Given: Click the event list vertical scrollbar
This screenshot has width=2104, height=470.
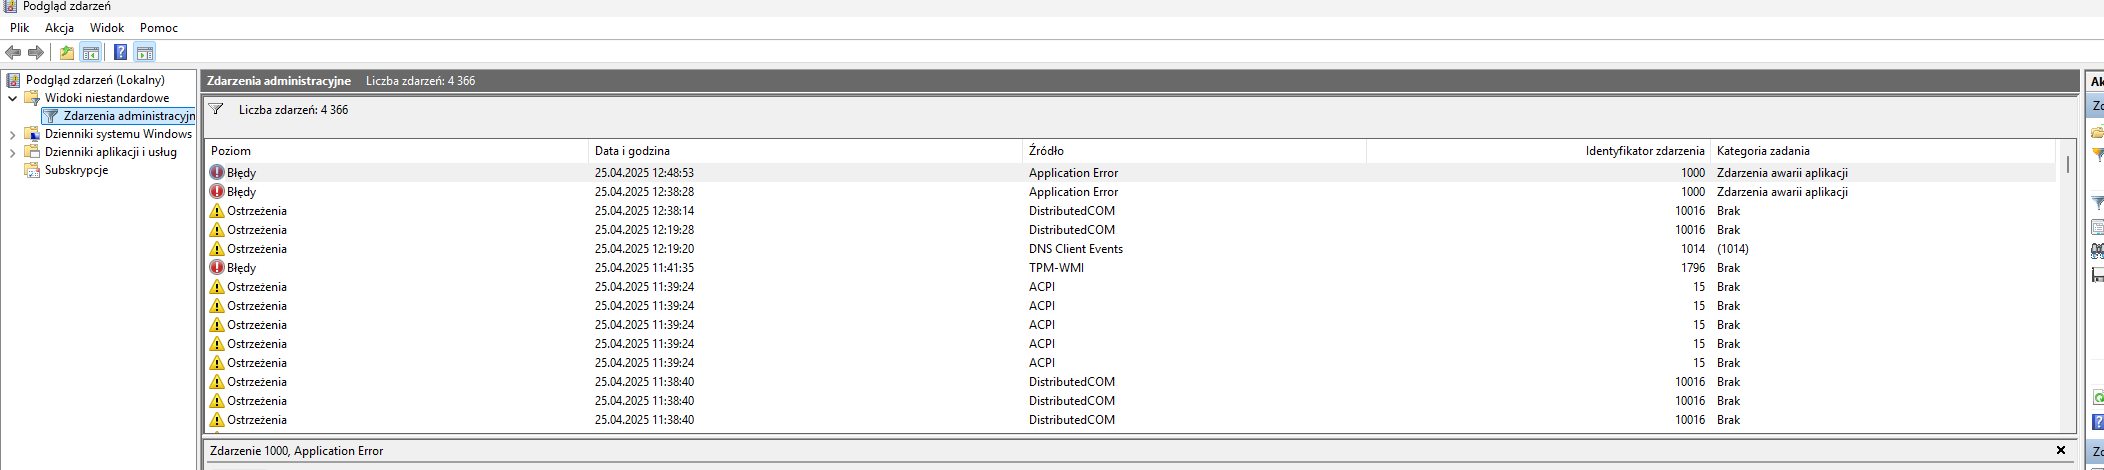Looking at the screenshot, I should 2067,300.
